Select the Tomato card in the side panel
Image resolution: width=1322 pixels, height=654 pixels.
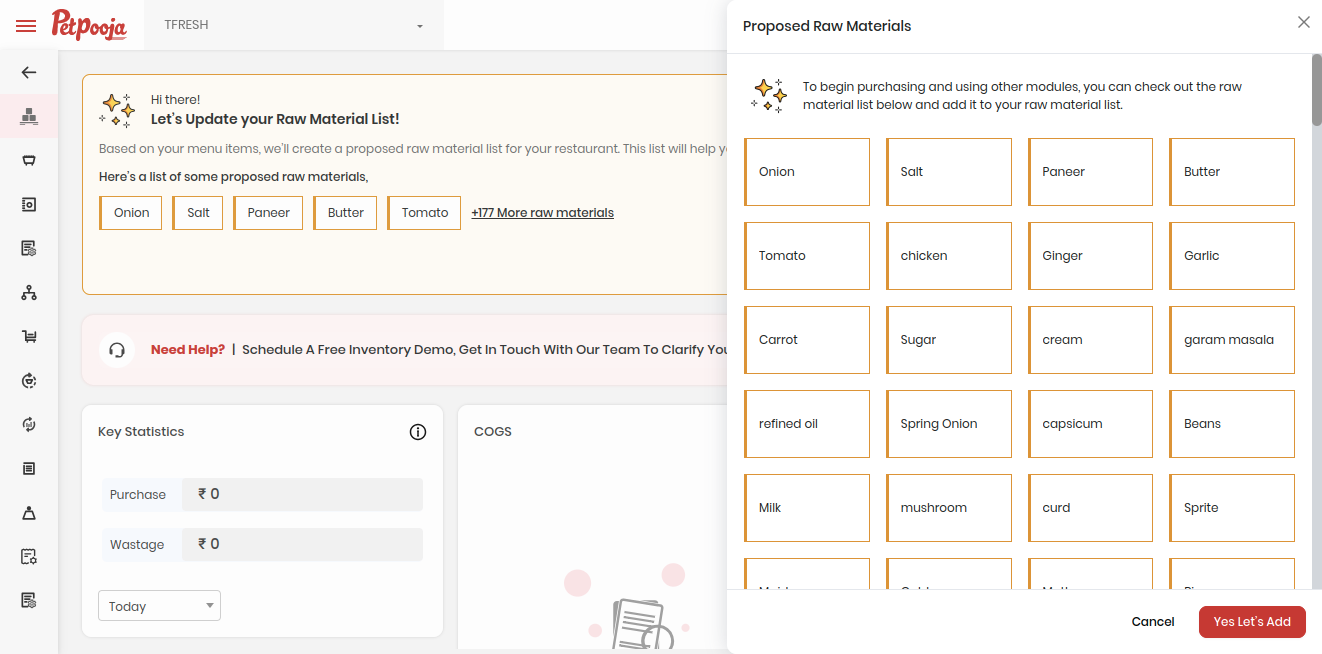(807, 256)
